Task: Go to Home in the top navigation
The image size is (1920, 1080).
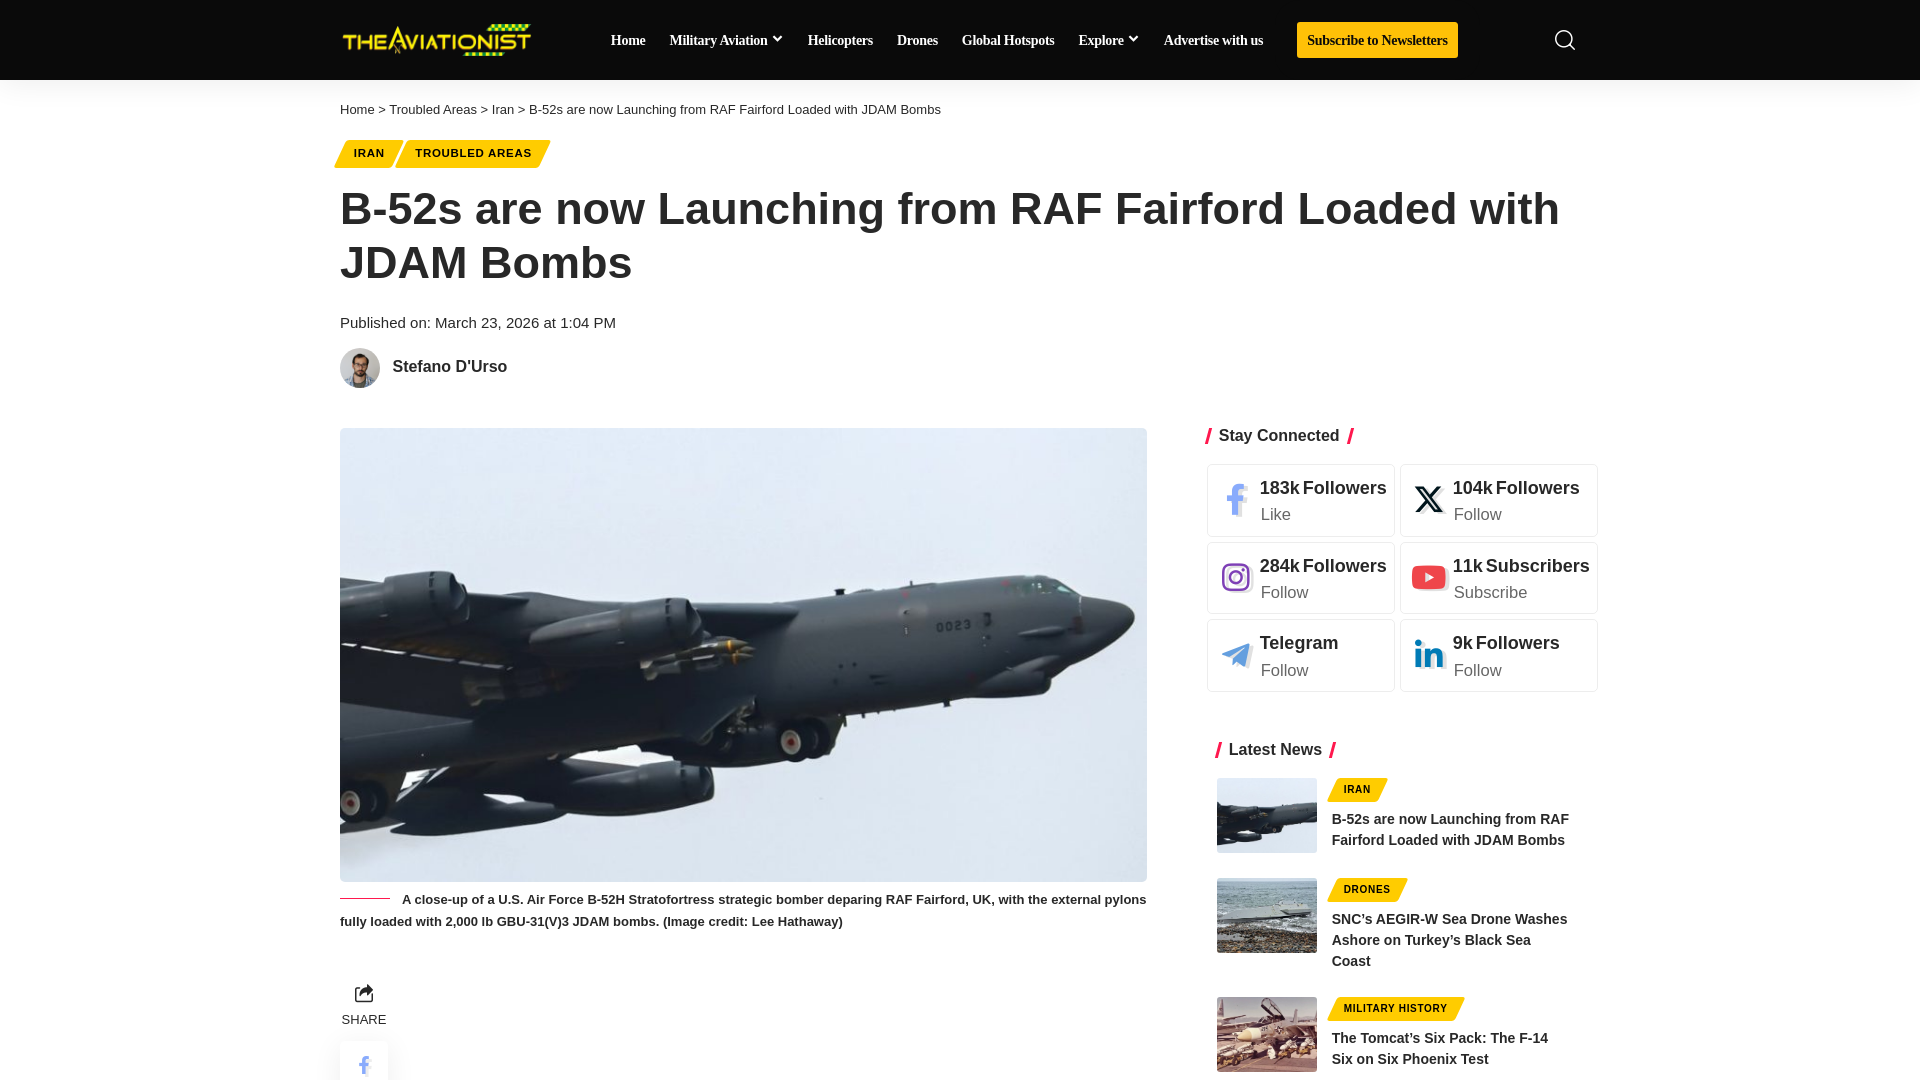Action: click(628, 41)
